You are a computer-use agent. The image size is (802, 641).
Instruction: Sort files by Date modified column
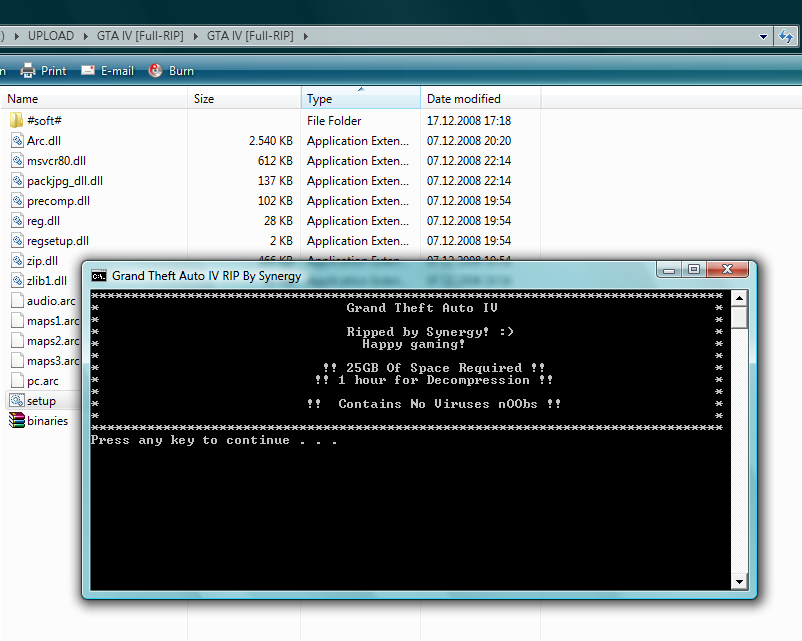[480, 98]
